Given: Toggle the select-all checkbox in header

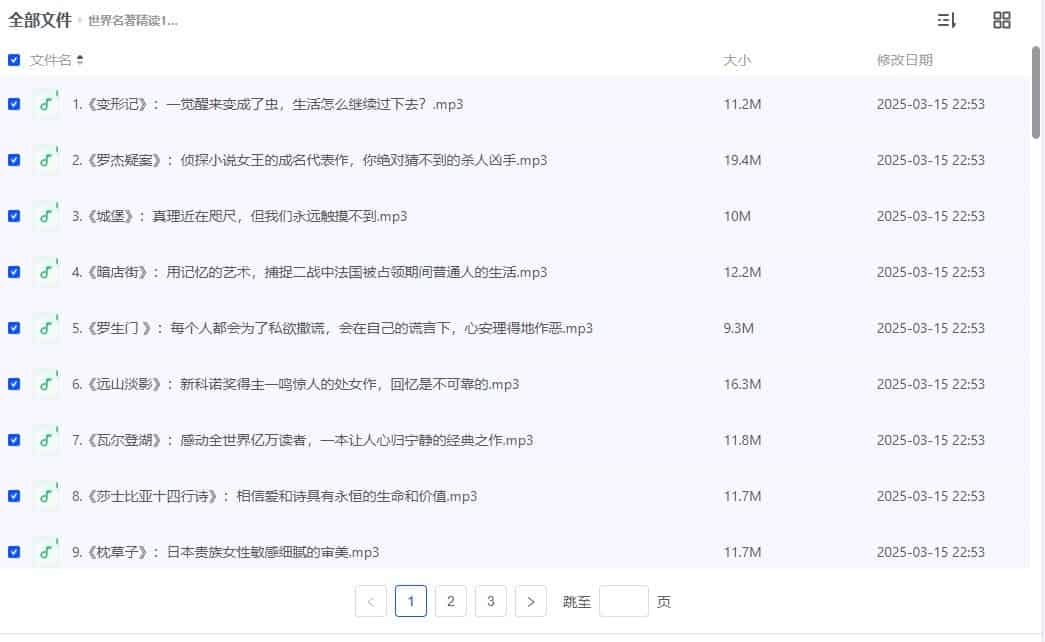Looking at the screenshot, I should (14, 60).
